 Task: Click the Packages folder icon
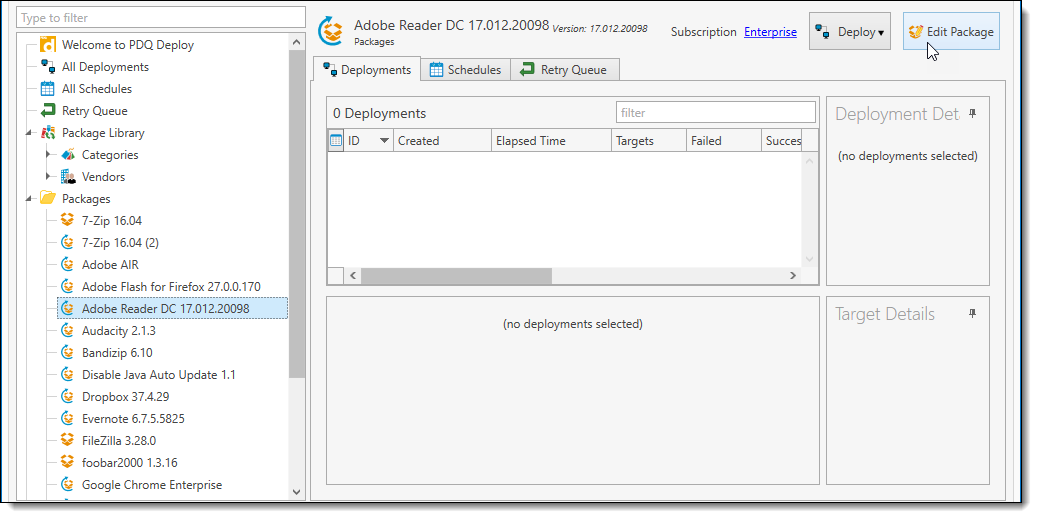click(48, 198)
